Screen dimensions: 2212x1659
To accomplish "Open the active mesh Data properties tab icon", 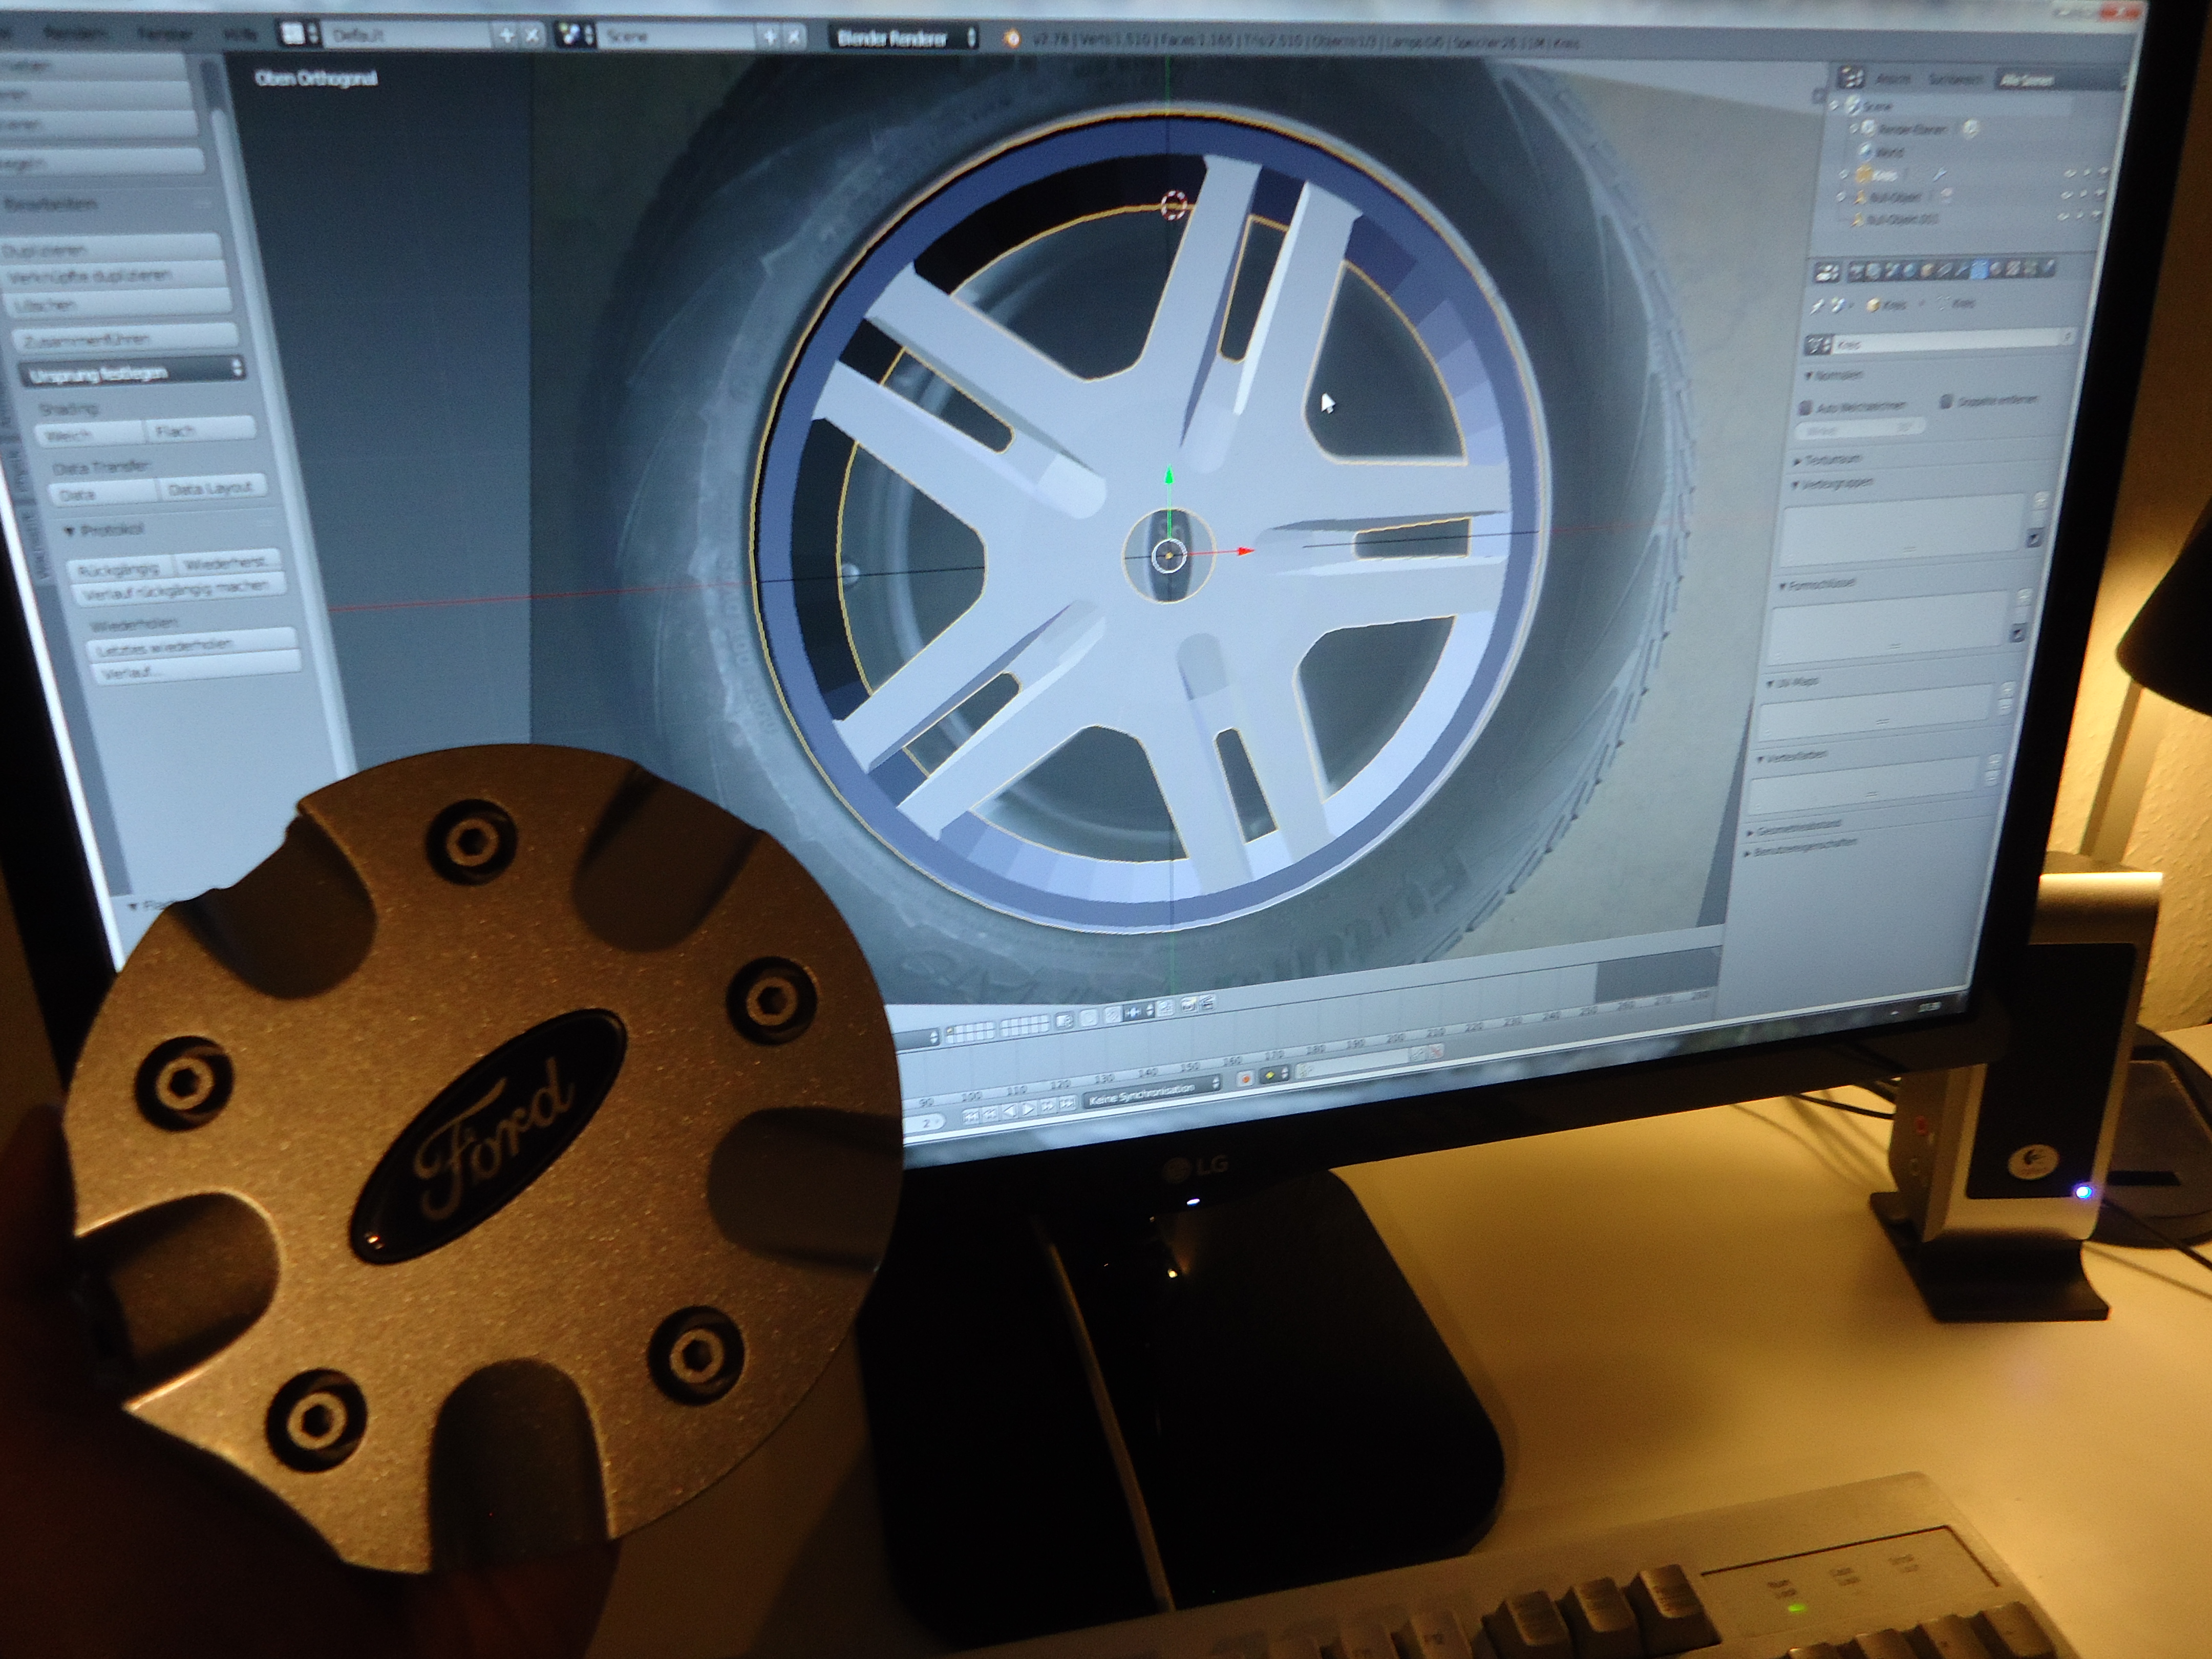I will [x=1981, y=269].
